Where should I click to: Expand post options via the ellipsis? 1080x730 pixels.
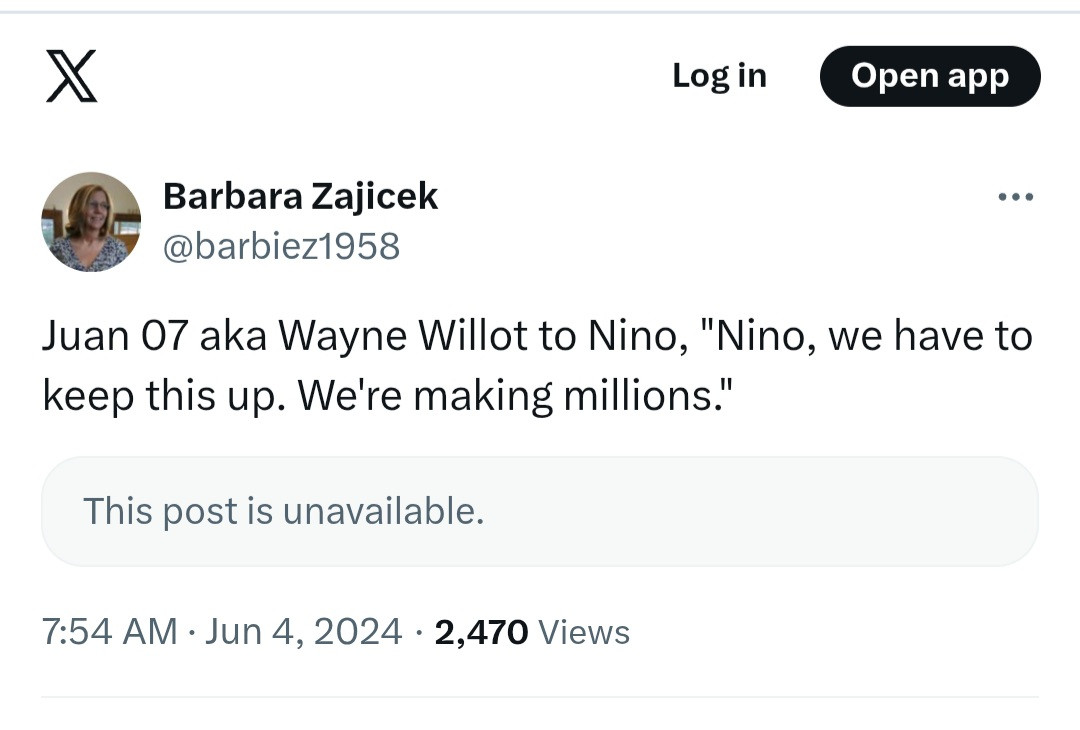point(1016,197)
